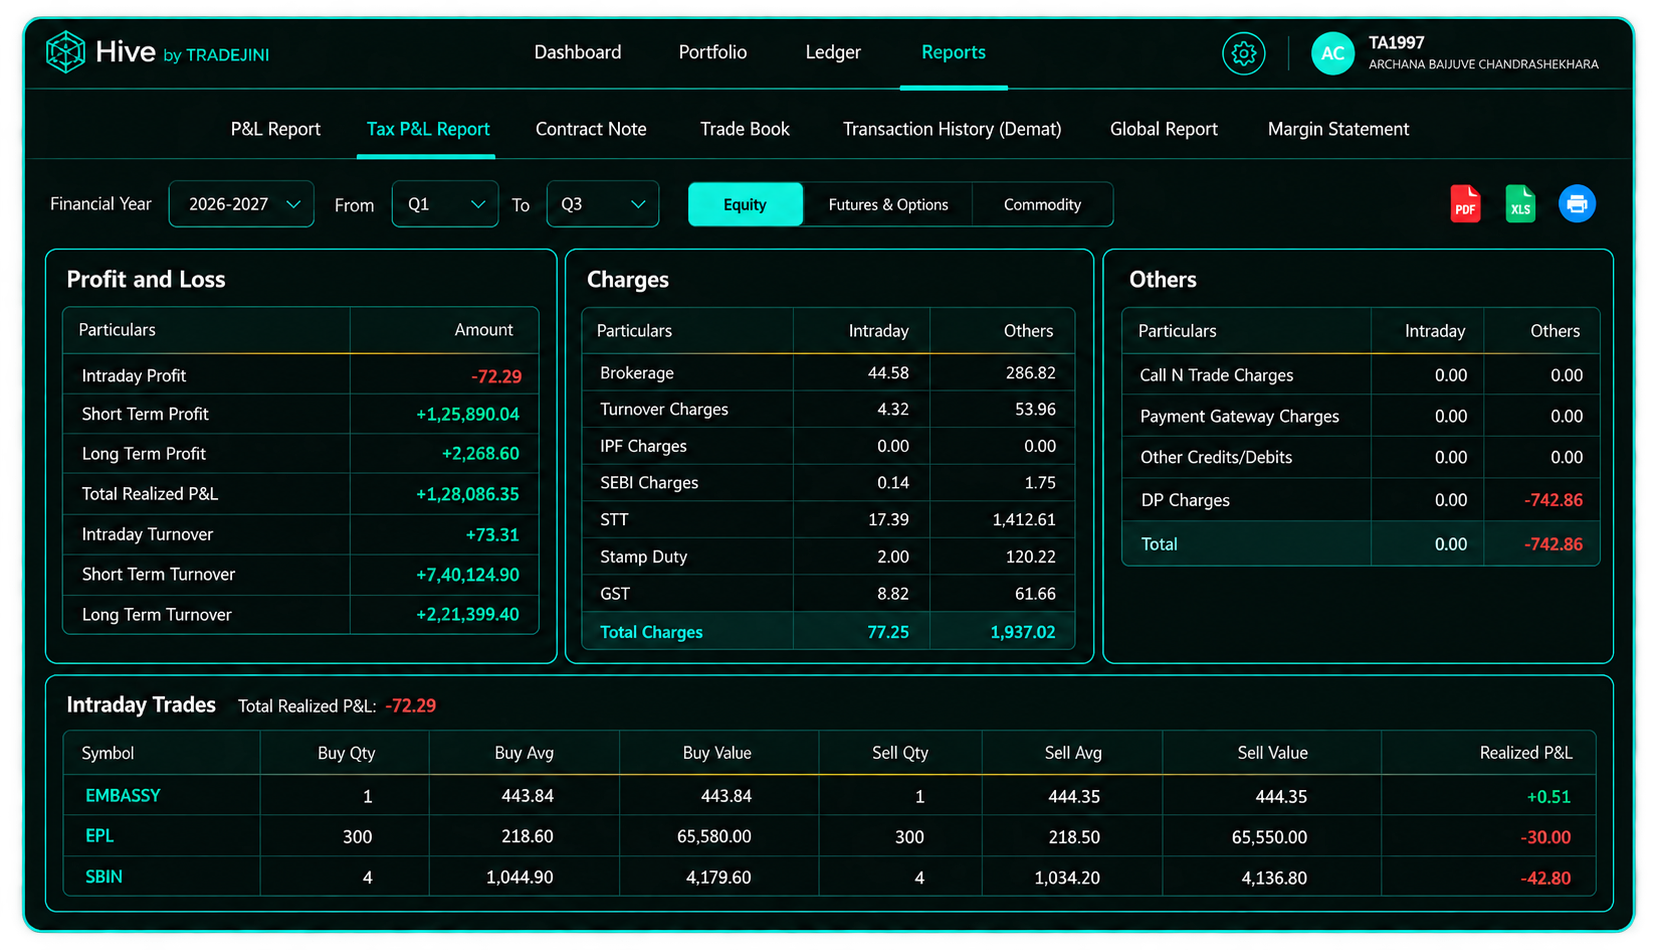Switch to Futures & Options segment
The height and width of the screenshot is (950, 1656).
(x=888, y=204)
